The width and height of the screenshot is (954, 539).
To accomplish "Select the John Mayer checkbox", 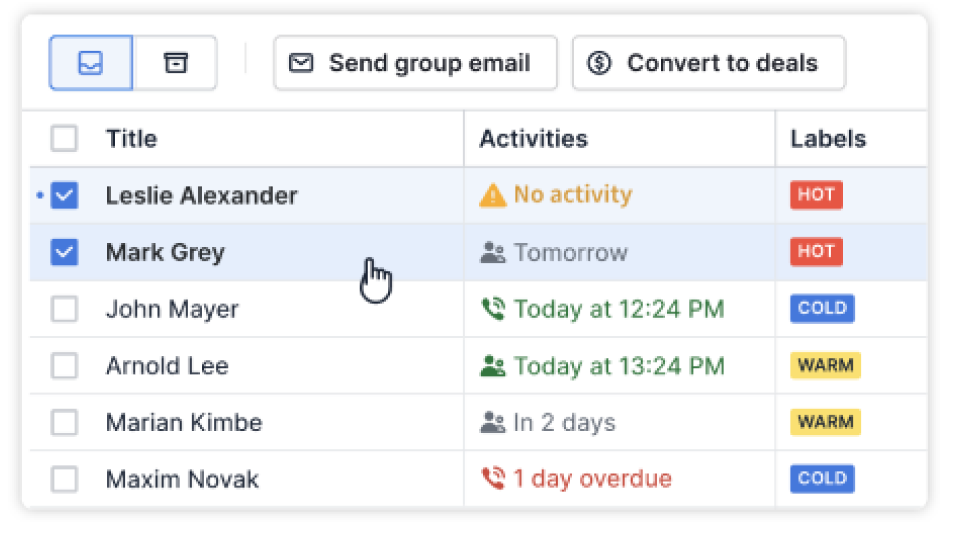I will [x=64, y=309].
